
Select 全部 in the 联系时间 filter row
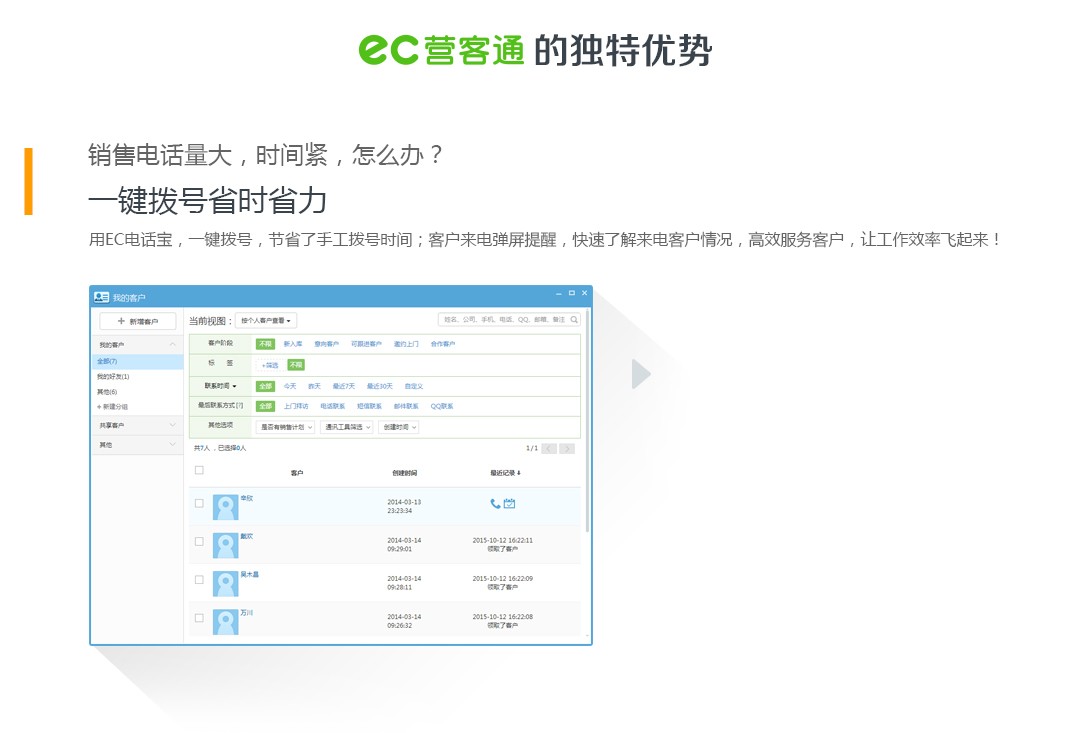[265, 386]
